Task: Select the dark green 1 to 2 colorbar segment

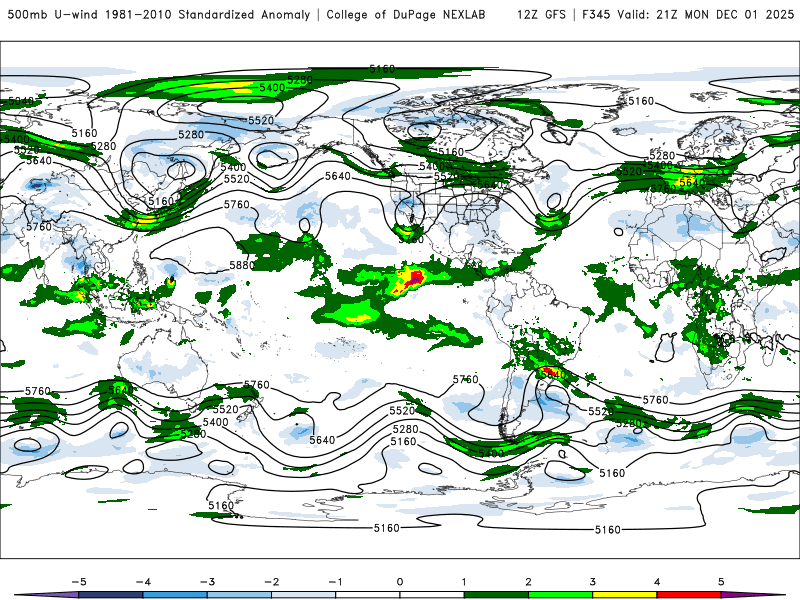Action: point(496,595)
